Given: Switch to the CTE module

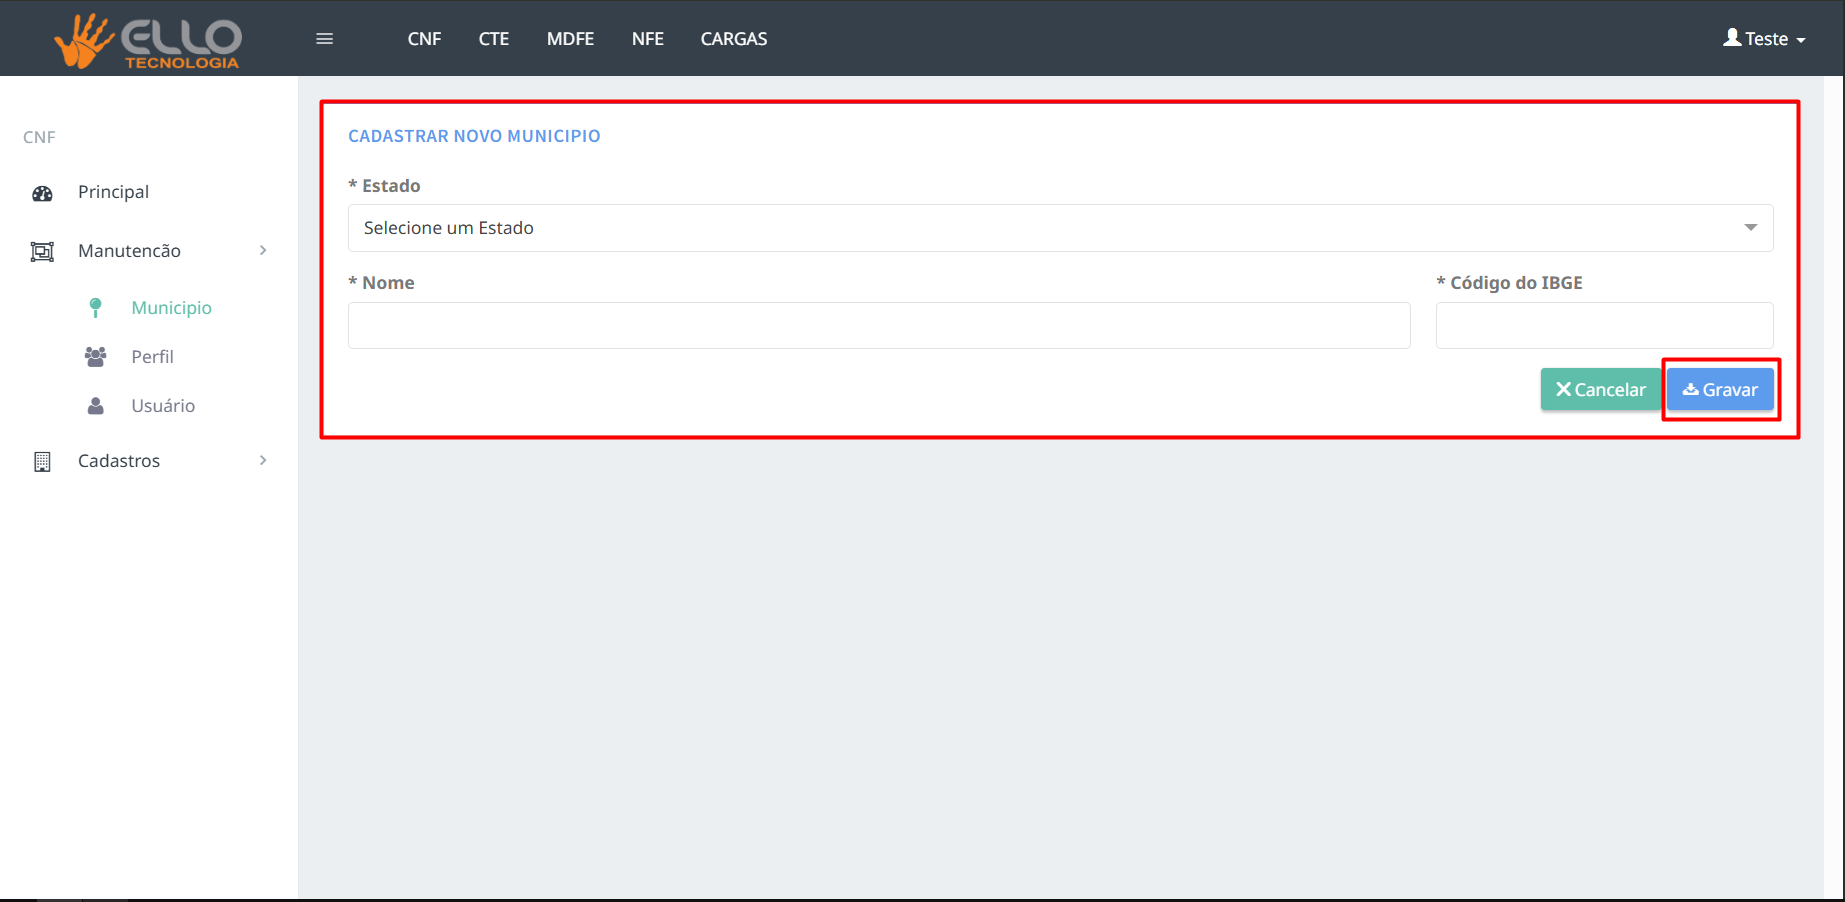Looking at the screenshot, I should (x=493, y=39).
